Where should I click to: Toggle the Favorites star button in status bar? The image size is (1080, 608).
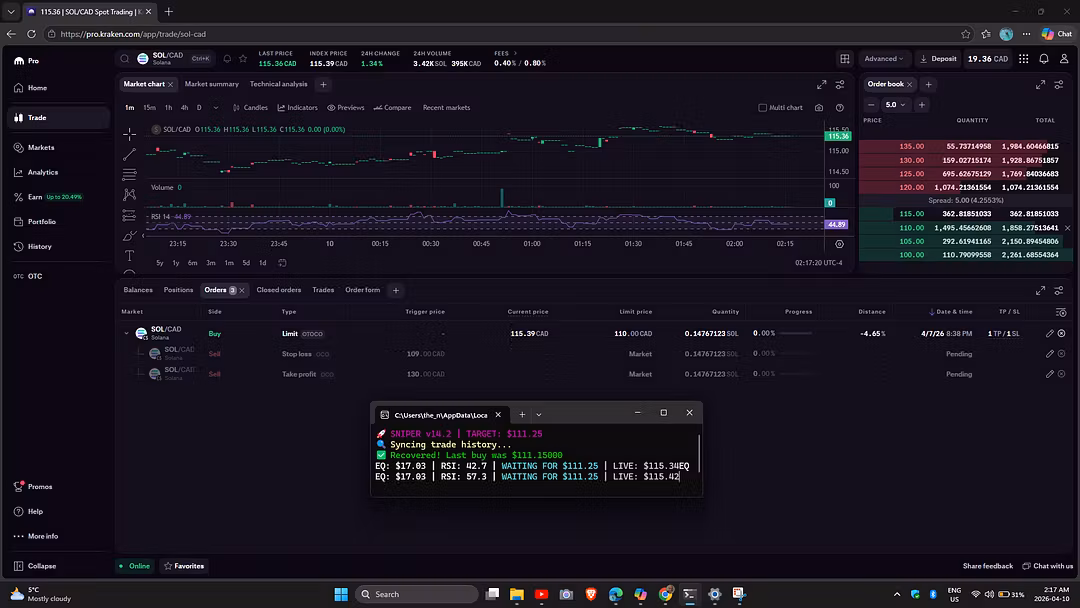(184, 566)
